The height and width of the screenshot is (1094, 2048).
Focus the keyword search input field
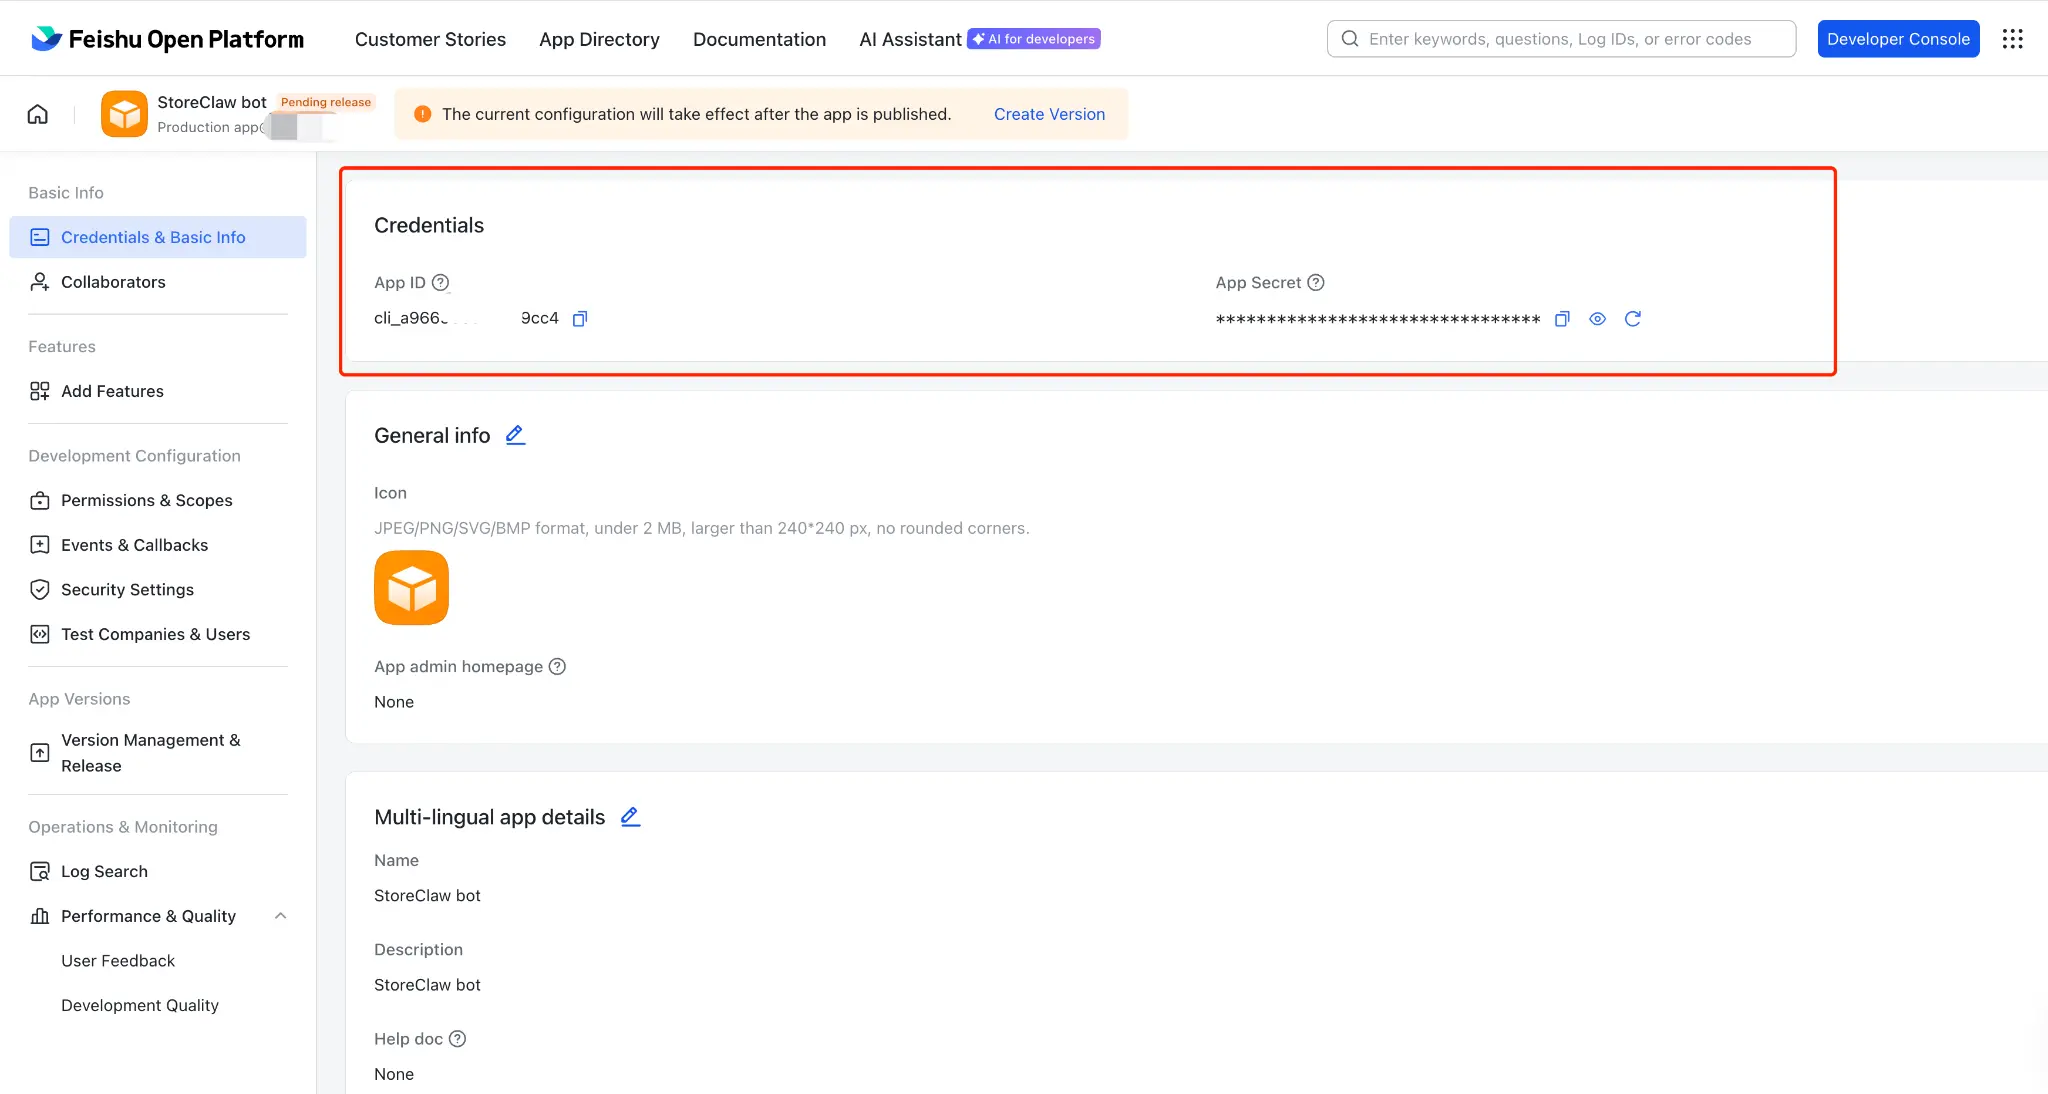click(1561, 39)
